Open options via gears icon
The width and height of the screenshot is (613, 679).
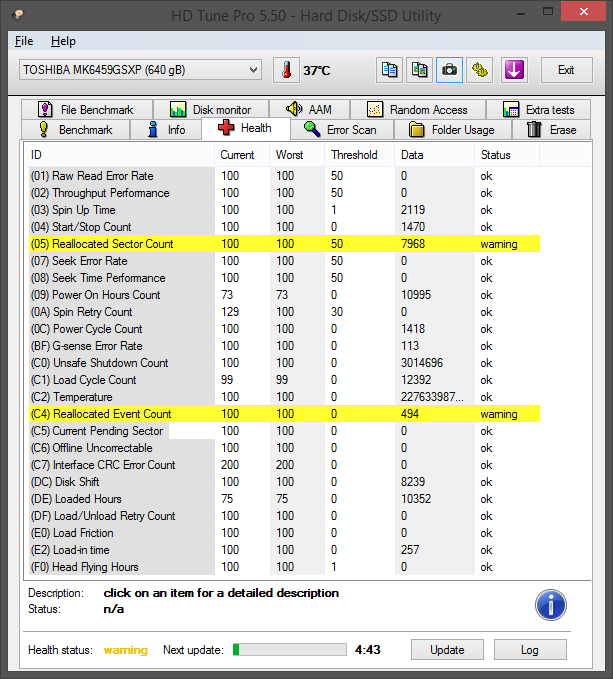[479, 70]
